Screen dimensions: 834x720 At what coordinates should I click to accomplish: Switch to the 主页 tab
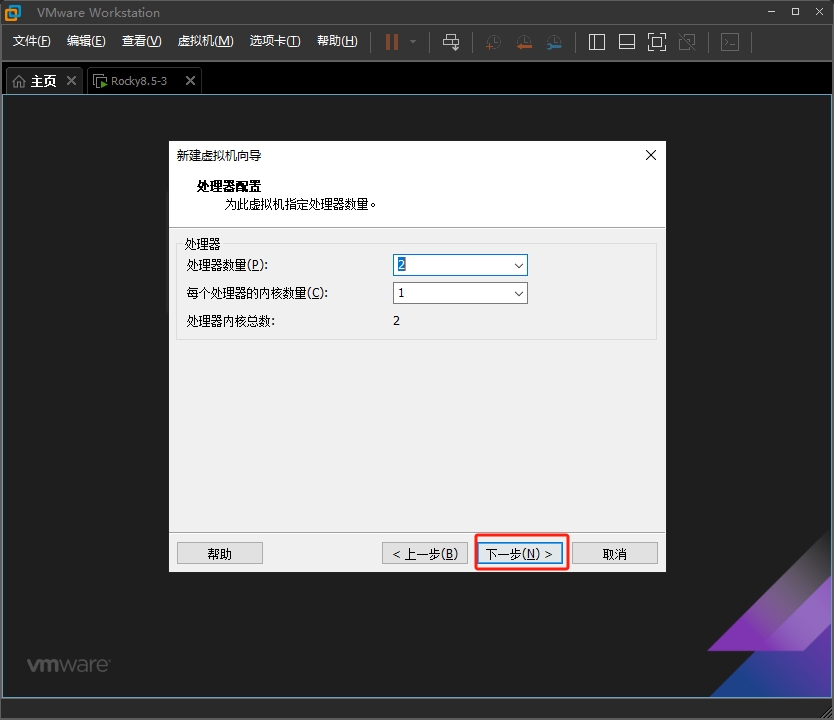44,81
